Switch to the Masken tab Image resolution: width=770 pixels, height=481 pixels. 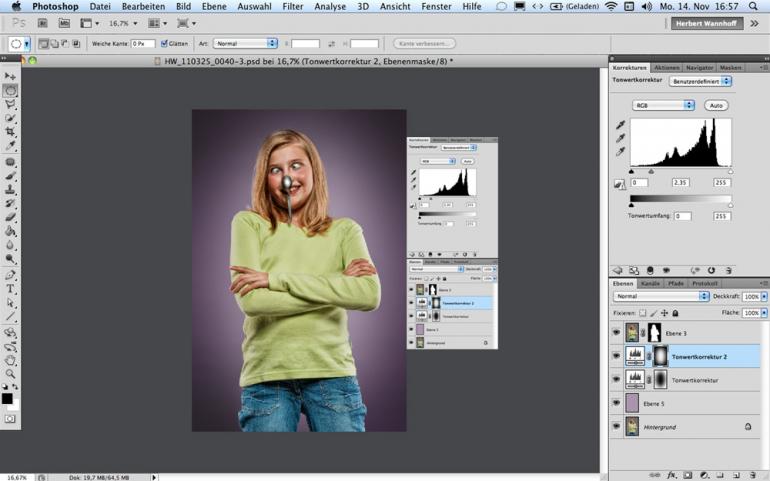[x=730, y=67]
